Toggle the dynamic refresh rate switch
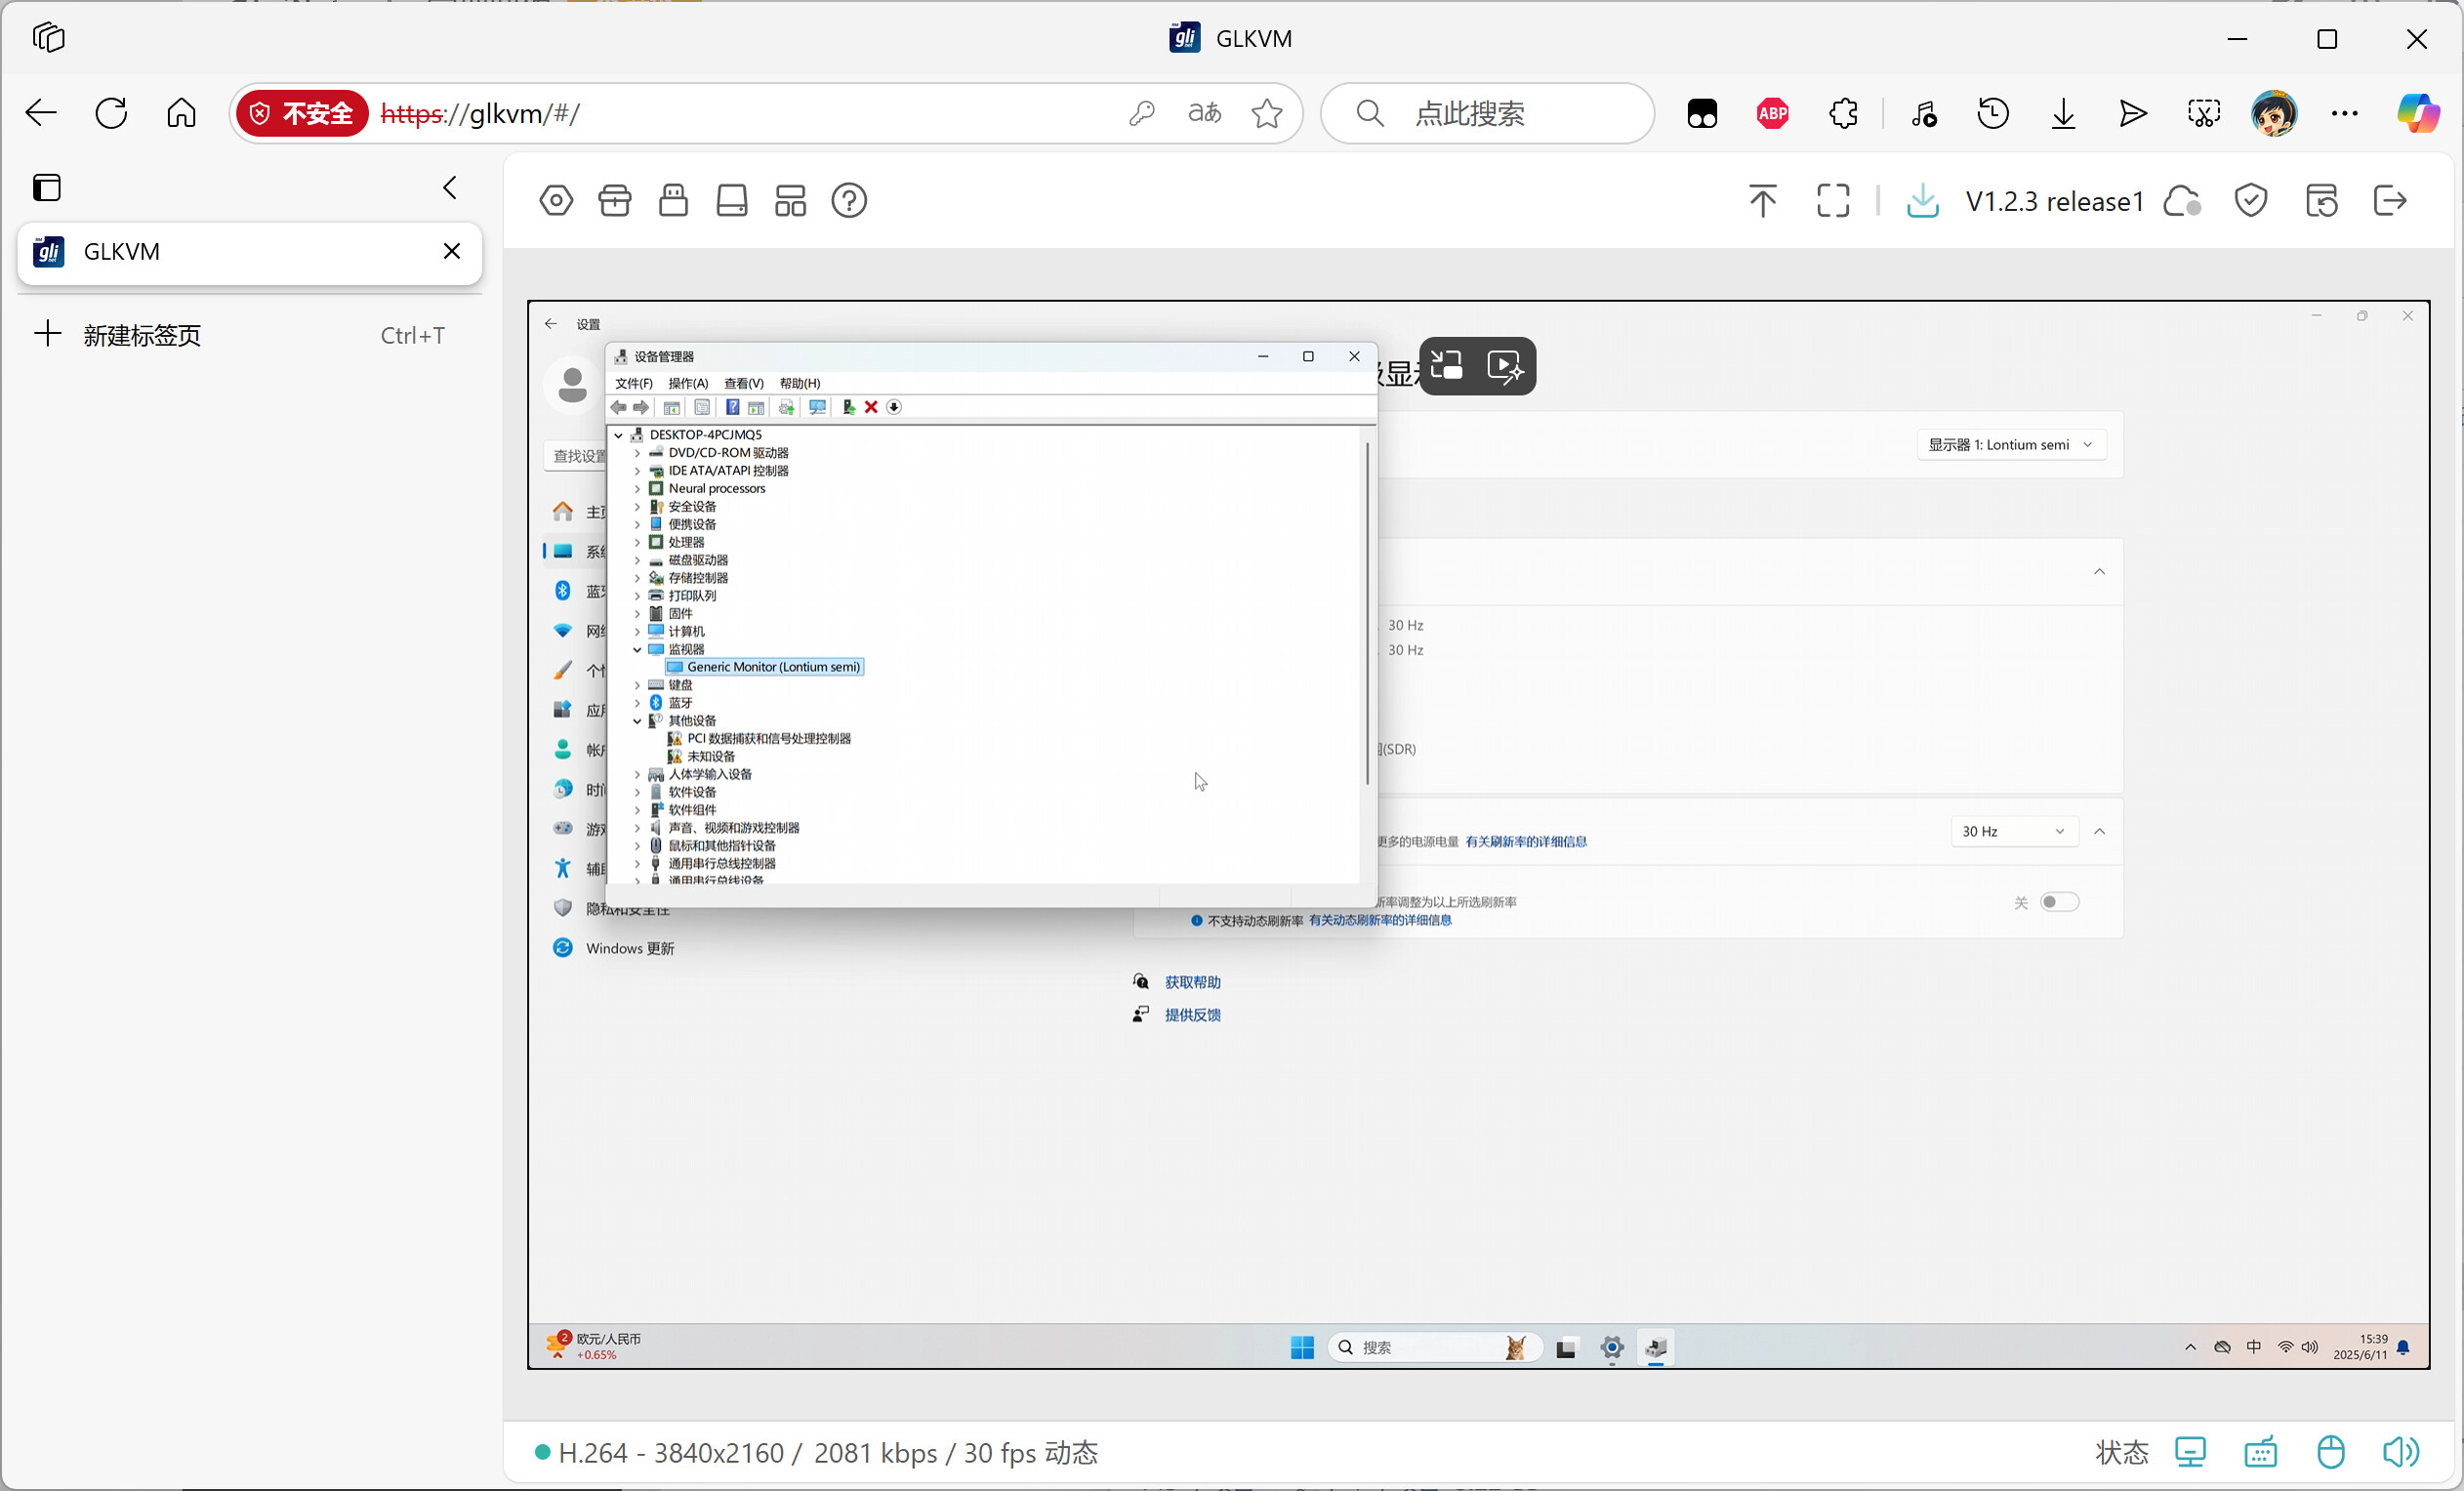This screenshot has width=2464, height=1491. (x=2059, y=902)
